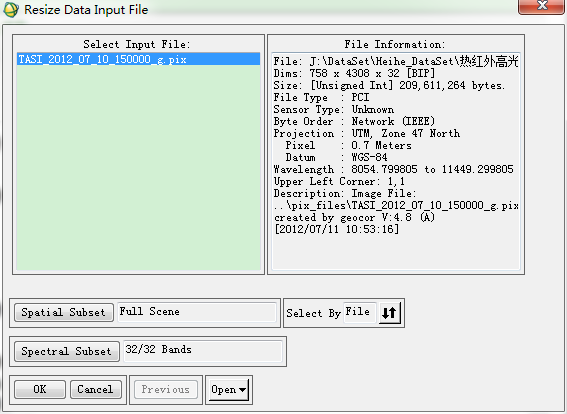Click the disabled Previous button
The width and height of the screenshot is (567, 414).
pos(166,389)
